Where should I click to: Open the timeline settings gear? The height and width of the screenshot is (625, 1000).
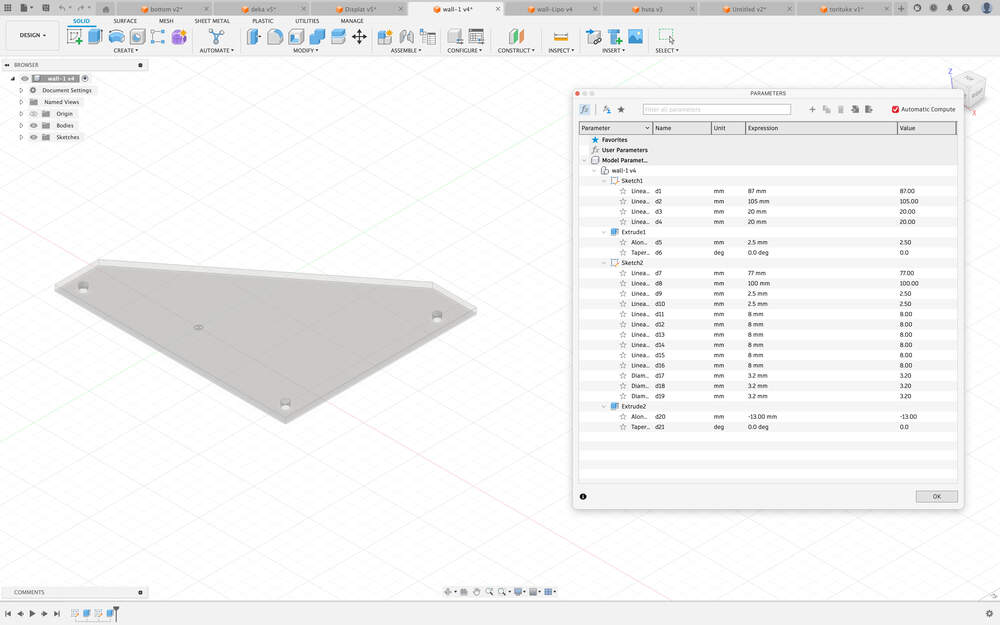click(989, 614)
